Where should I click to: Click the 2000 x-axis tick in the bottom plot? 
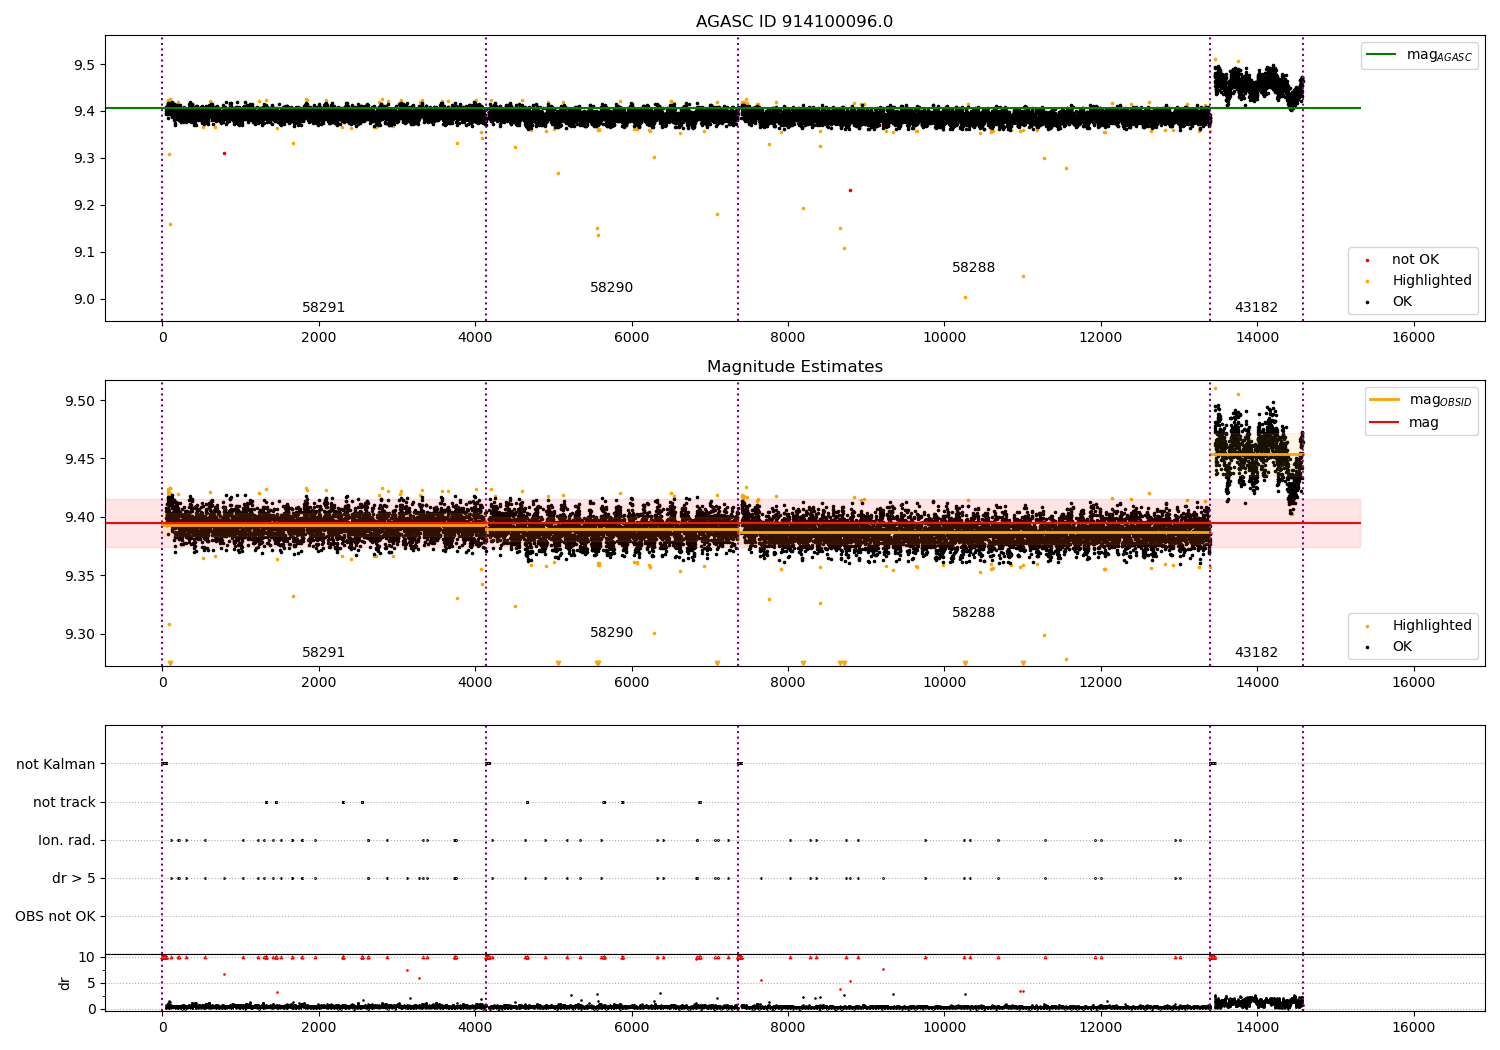click(x=319, y=1028)
